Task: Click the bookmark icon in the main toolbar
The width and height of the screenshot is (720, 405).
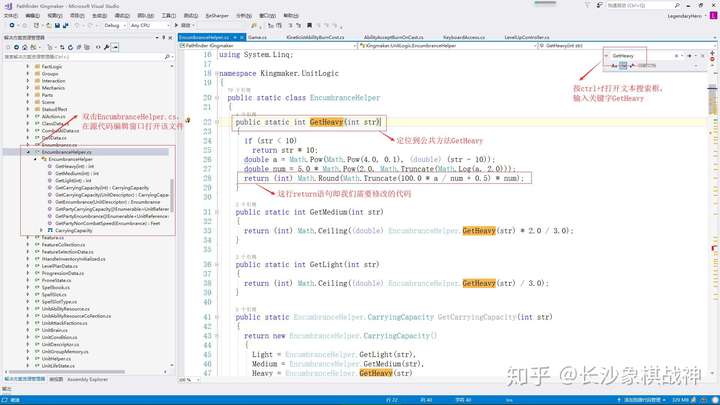Action: click(309, 25)
